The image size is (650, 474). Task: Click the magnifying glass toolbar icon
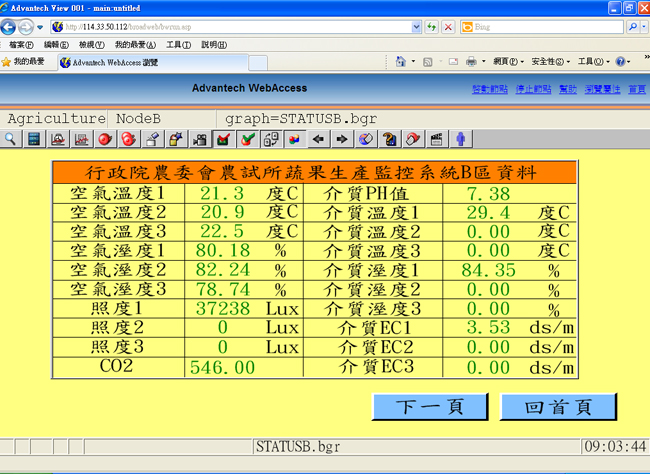pos(10,139)
